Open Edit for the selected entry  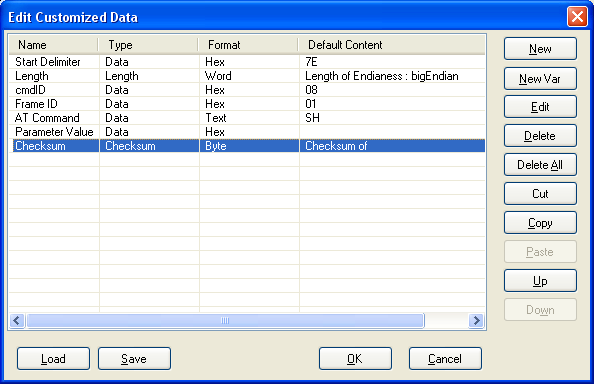click(x=540, y=107)
